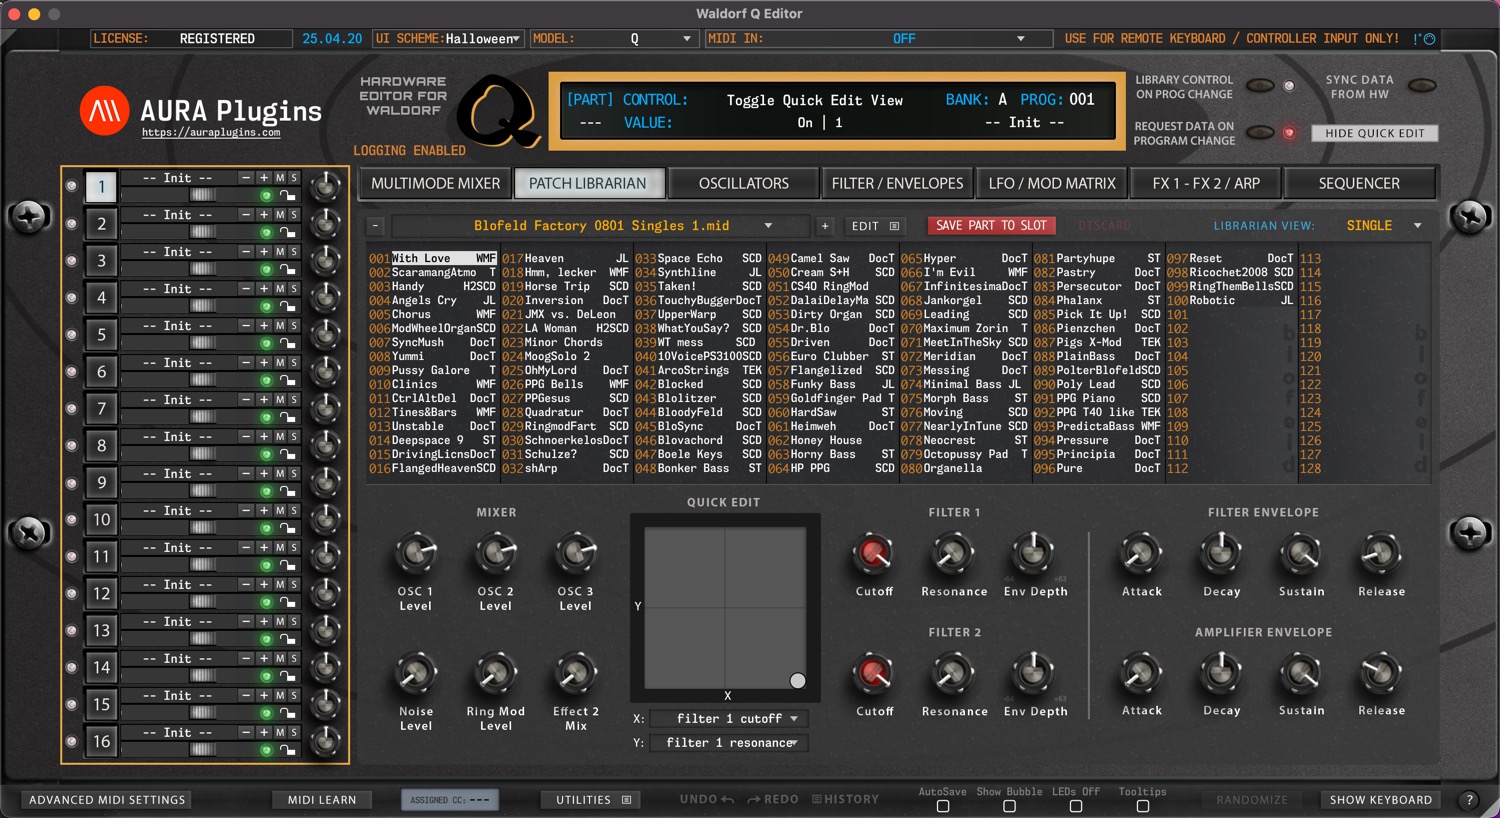Click the Noise Level knob

416,673
